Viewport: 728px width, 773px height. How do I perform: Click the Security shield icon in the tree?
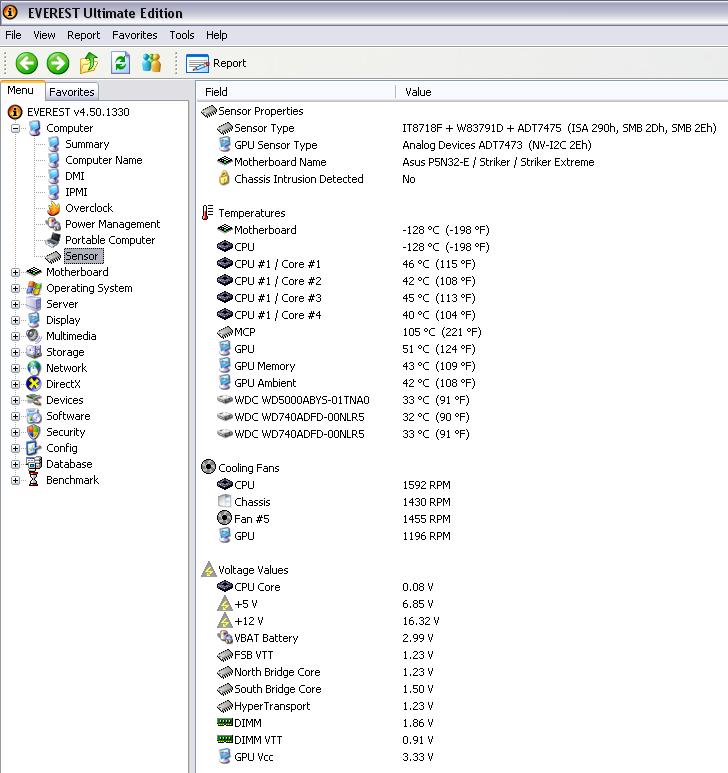click(x=34, y=432)
